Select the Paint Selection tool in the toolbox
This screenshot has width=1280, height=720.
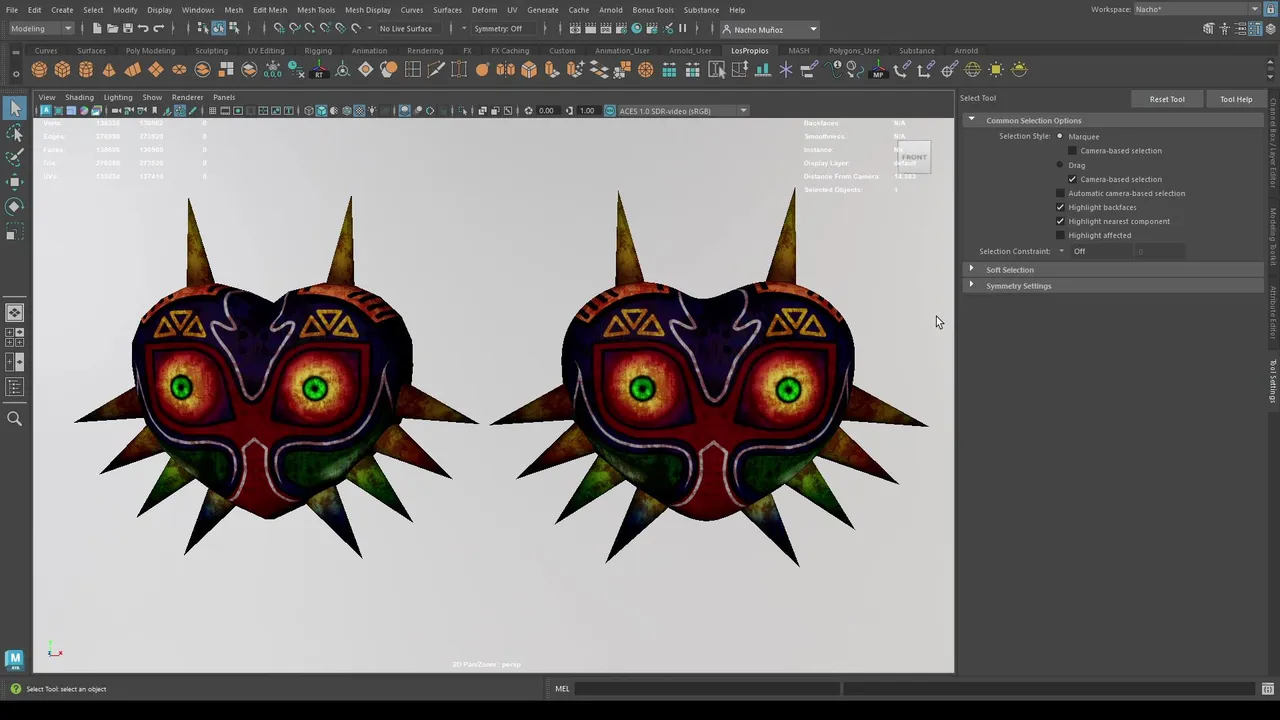pos(14,157)
